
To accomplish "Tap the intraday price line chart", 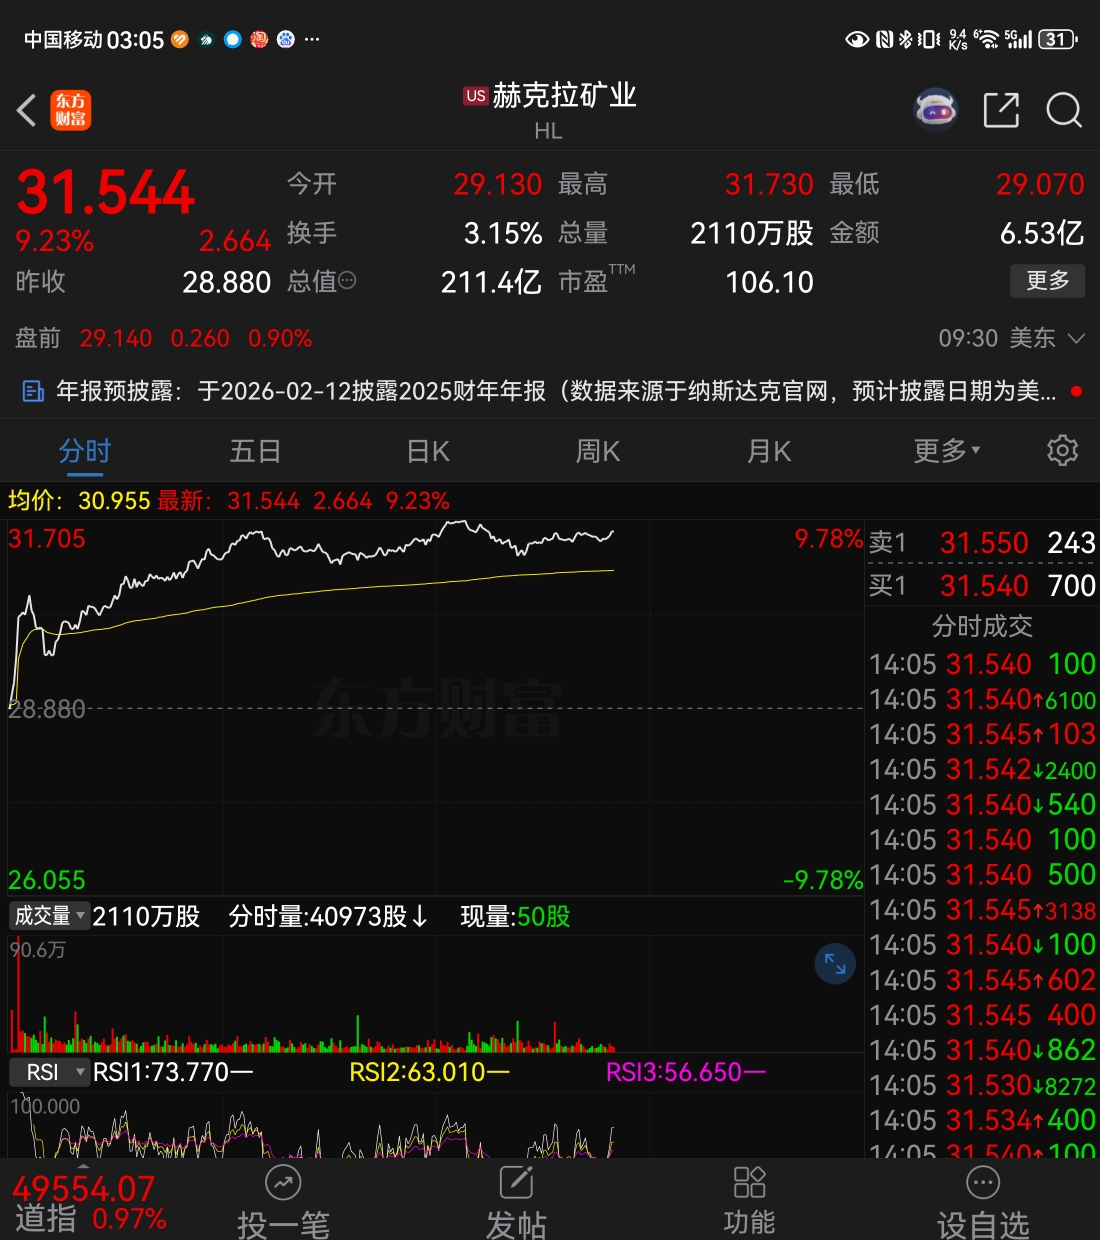I will 436,707.
